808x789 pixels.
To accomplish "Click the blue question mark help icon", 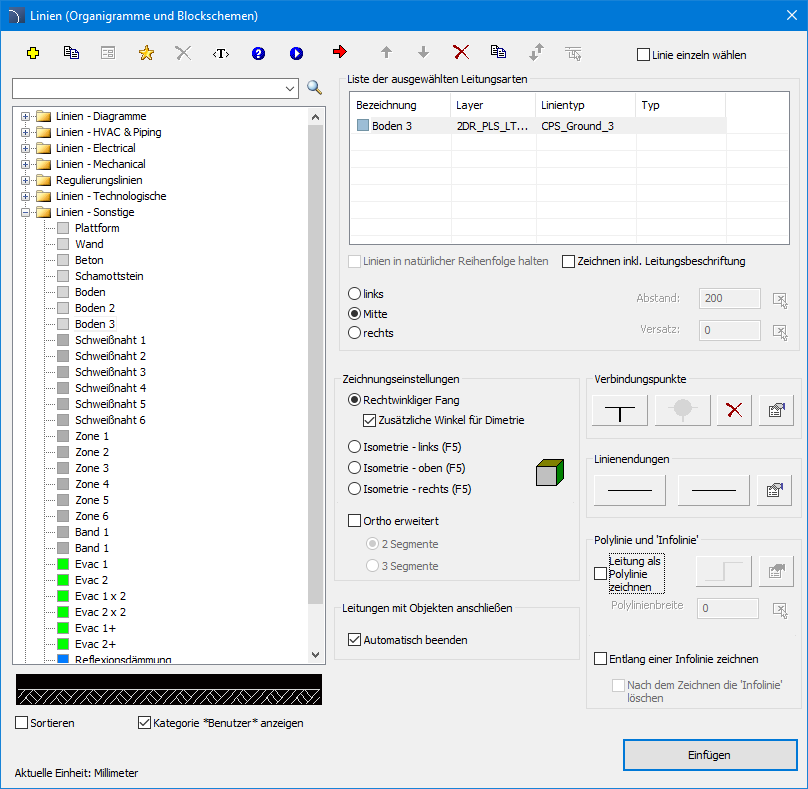I will [x=258, y=53].
